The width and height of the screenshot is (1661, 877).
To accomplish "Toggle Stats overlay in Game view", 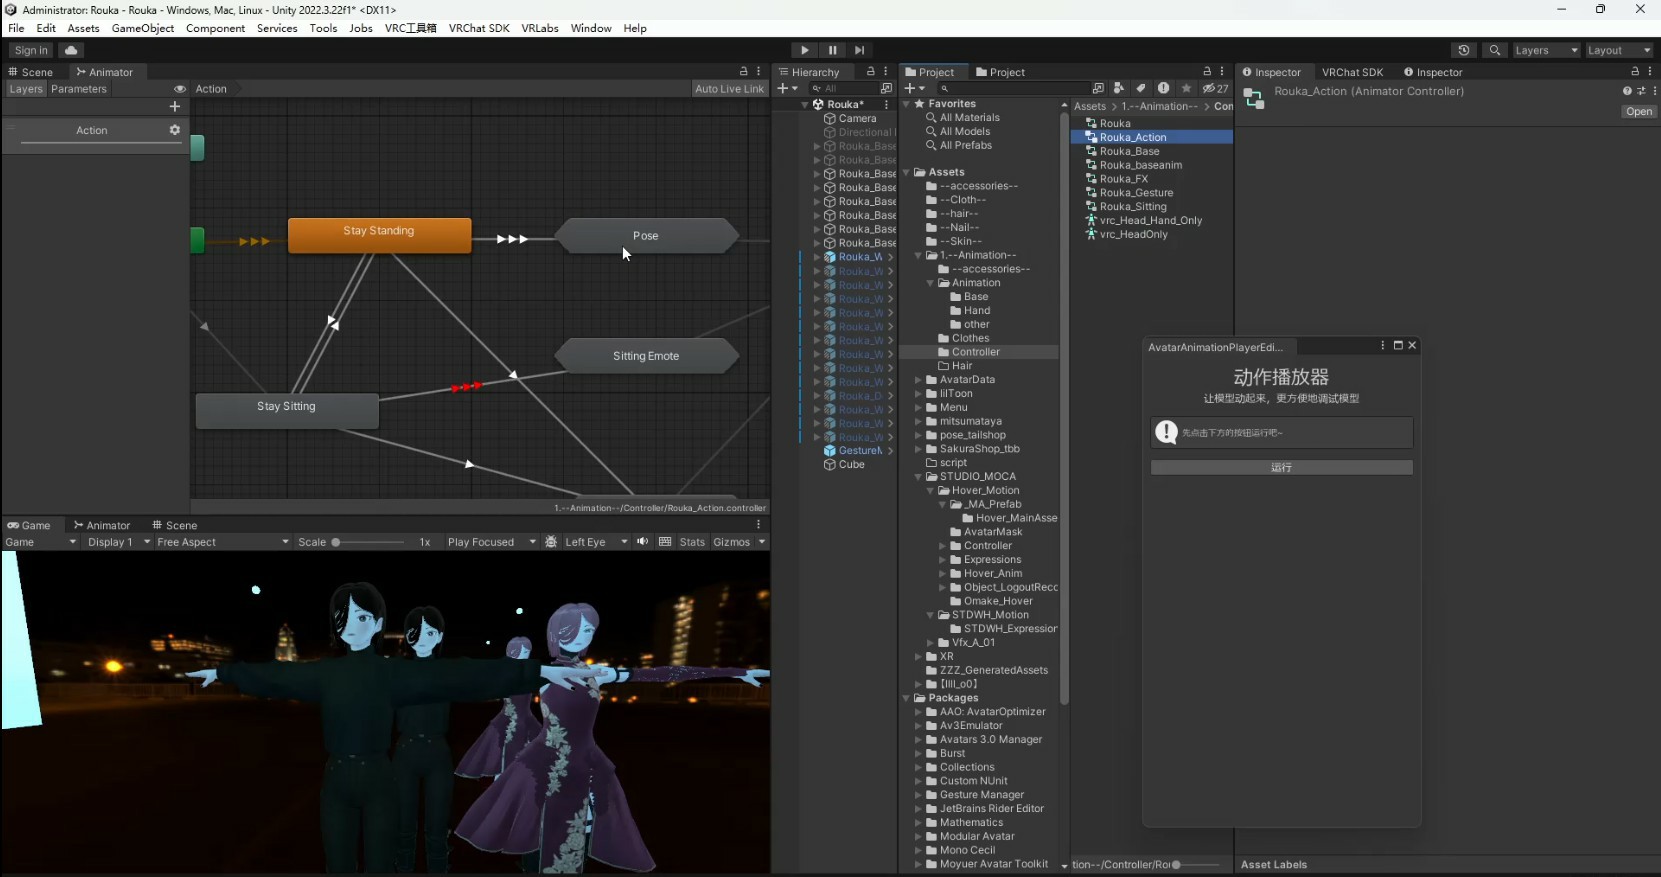I will (x=692, y=542).
